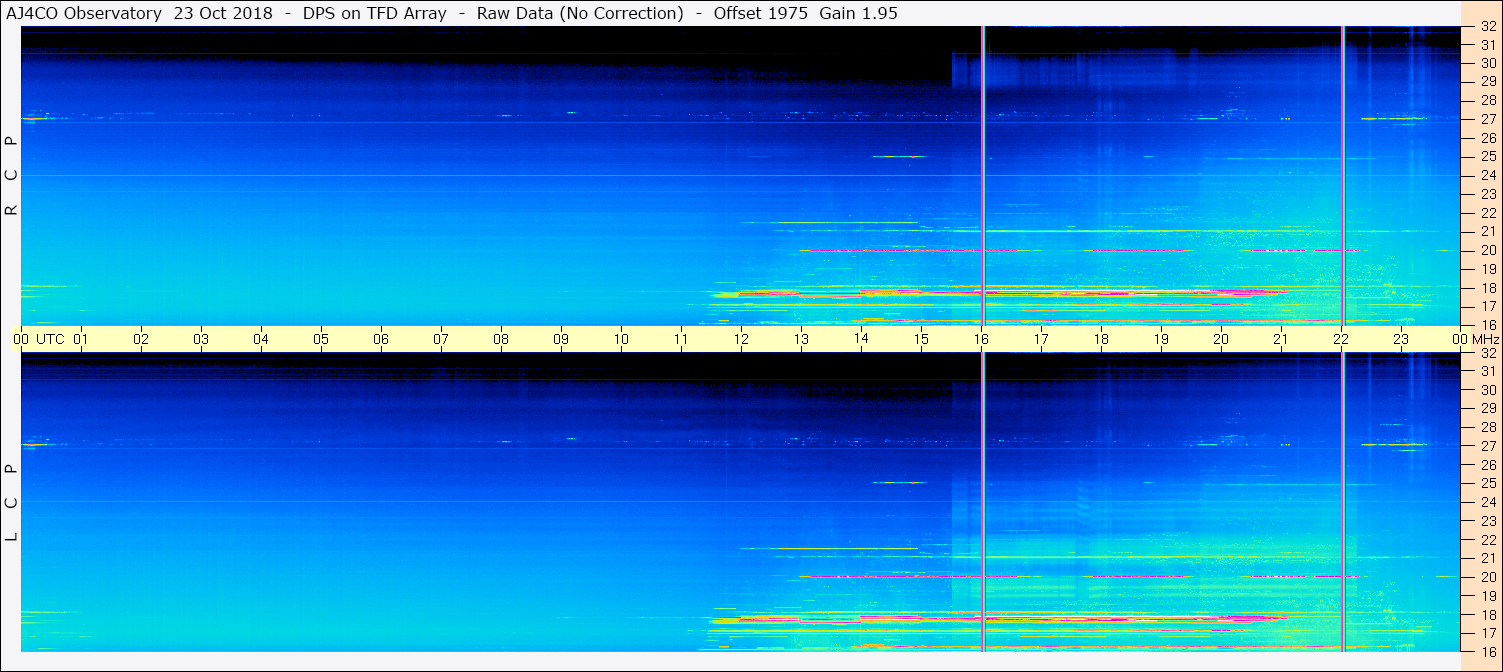1503x672 pixels.
Task: Click the 19 hour label on time axis
Action: tap(1161, 339)
